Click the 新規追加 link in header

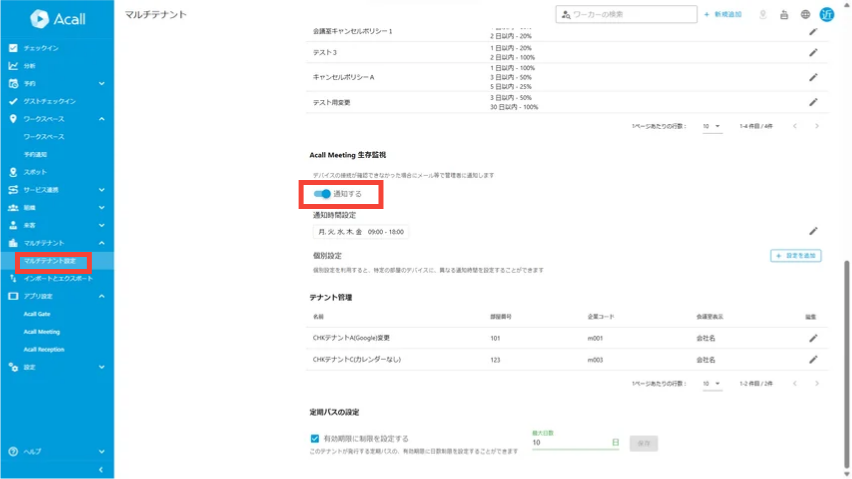723,15
